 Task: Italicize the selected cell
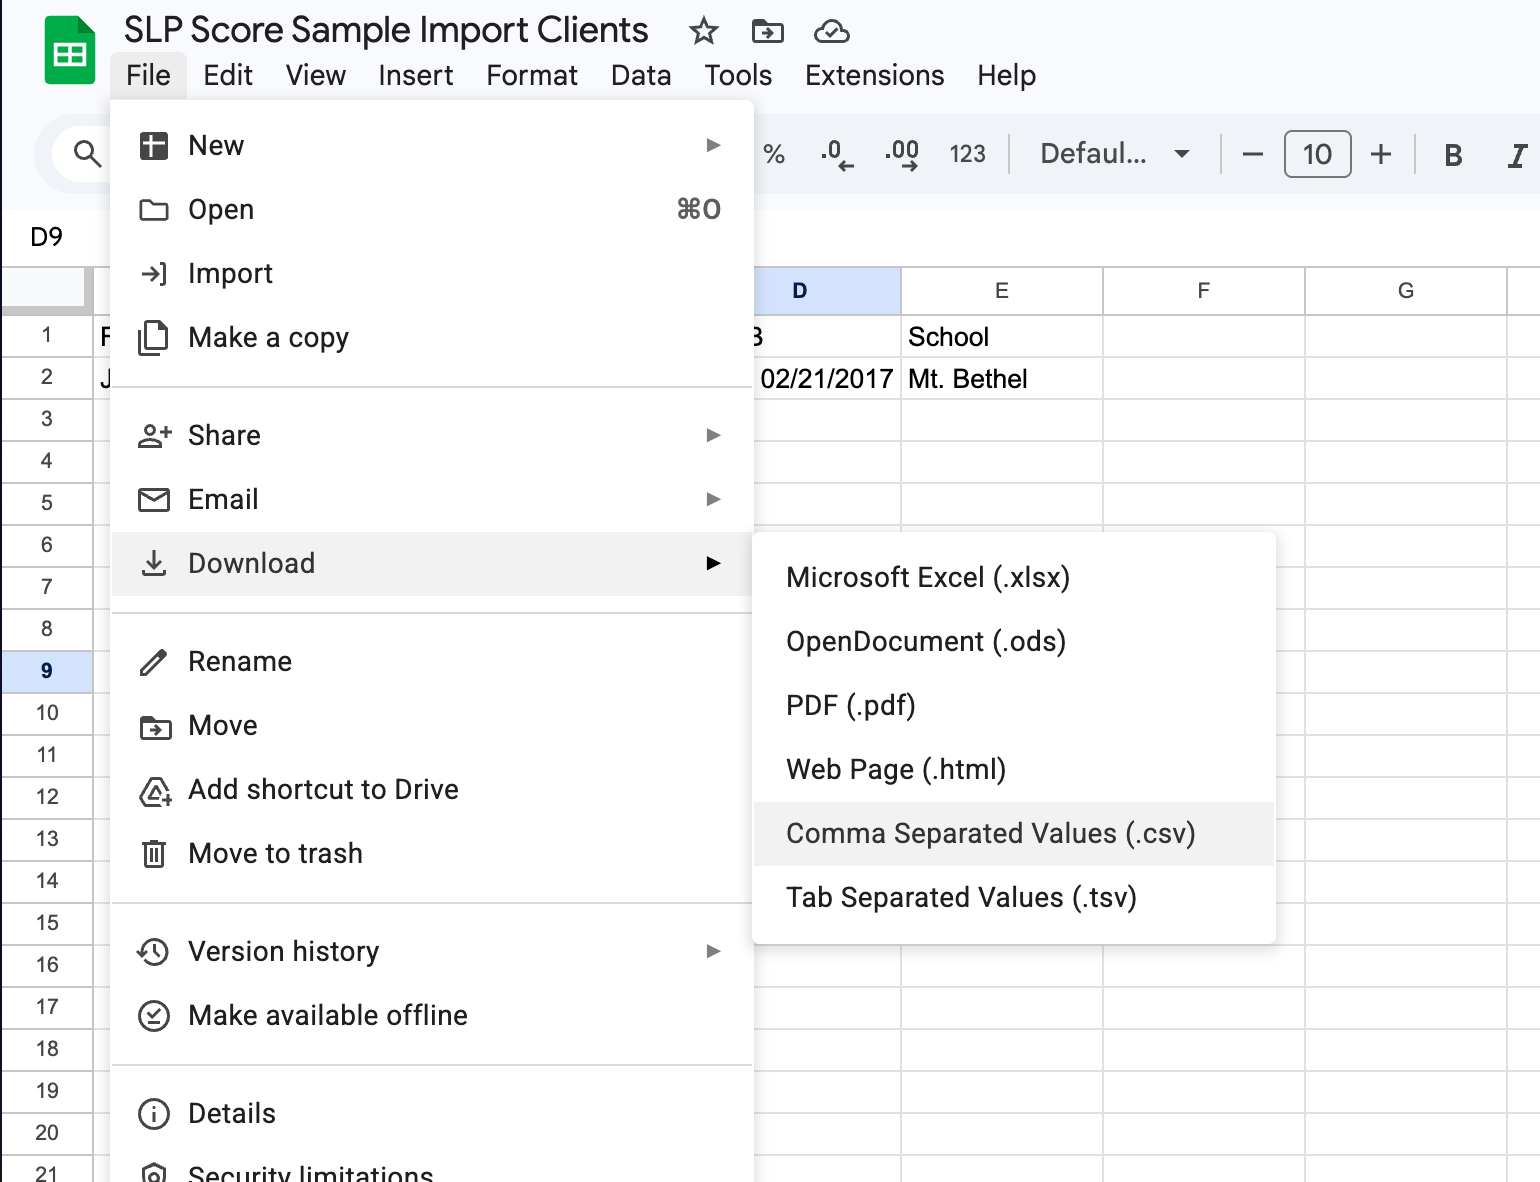click(1517, 154)
